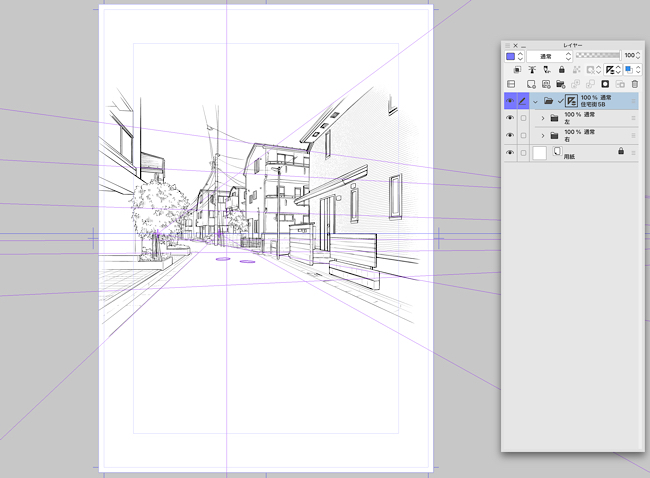Click the Apply Mask to Layer icon

point(620,84)
